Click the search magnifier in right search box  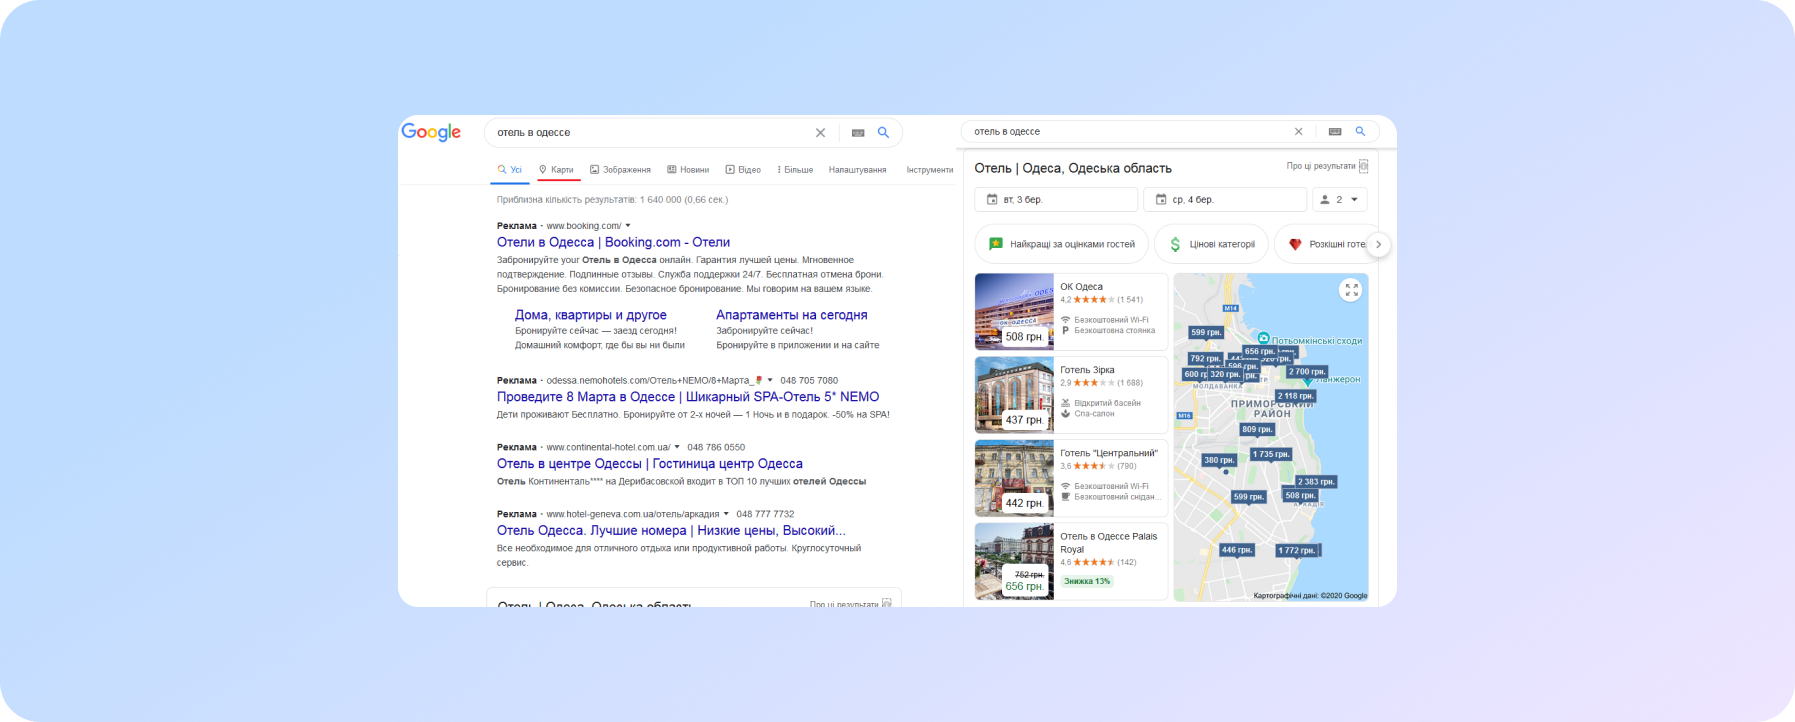(x=1360, y=131)
